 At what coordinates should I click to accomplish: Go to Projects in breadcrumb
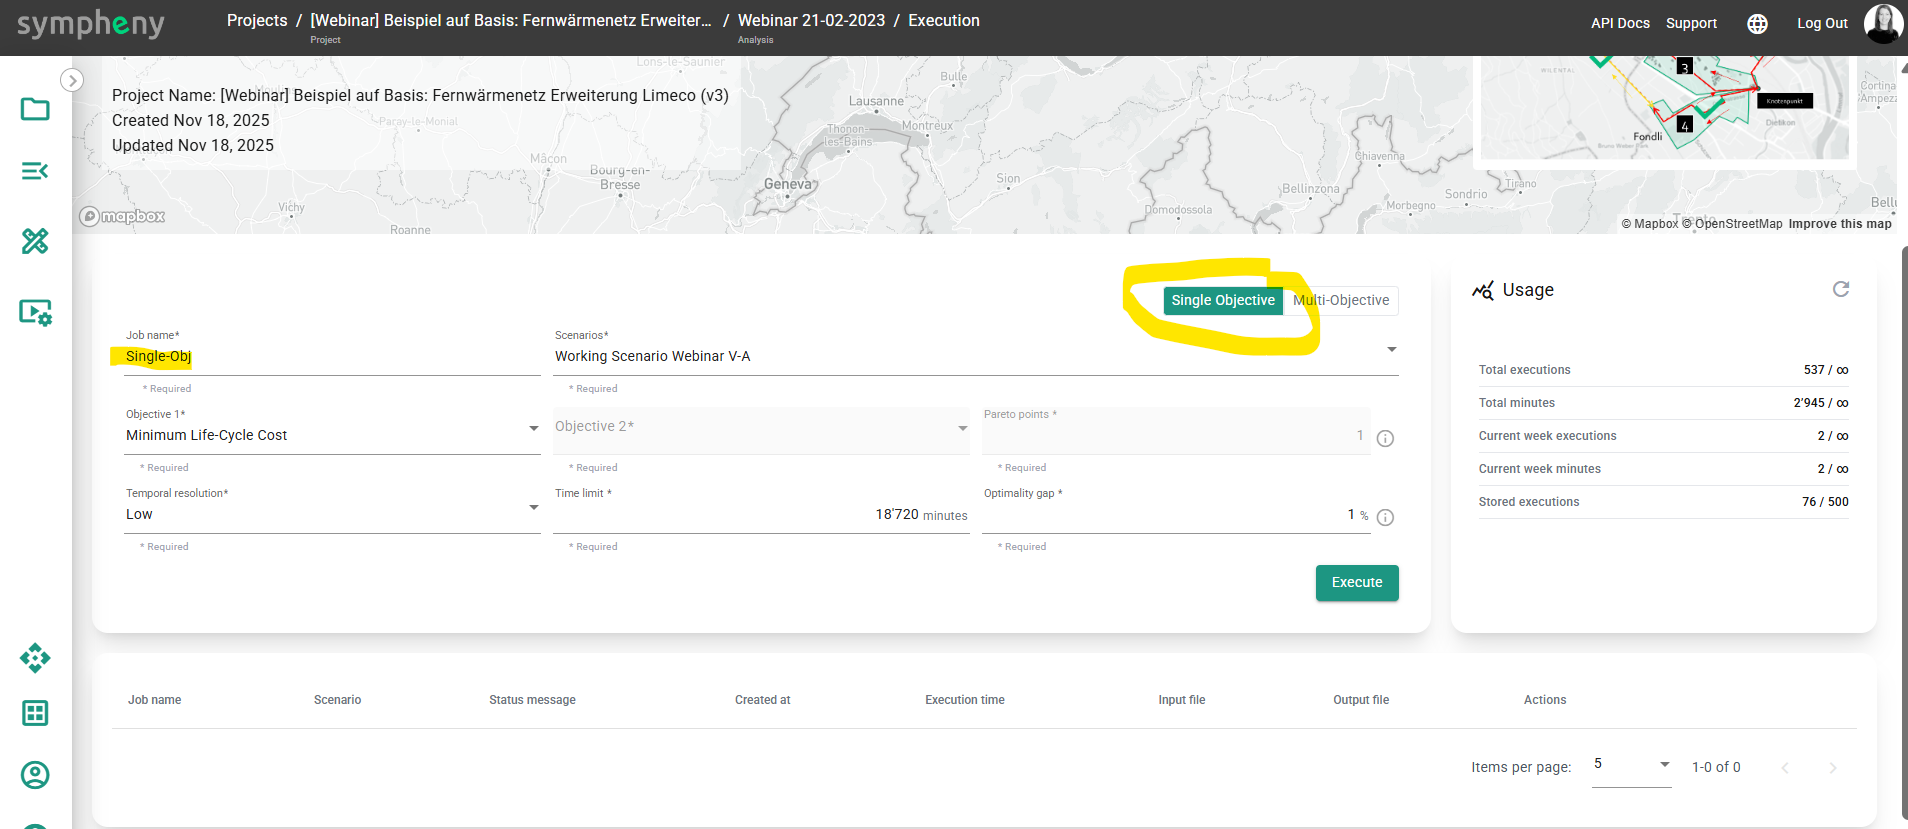tap(256, 20)
